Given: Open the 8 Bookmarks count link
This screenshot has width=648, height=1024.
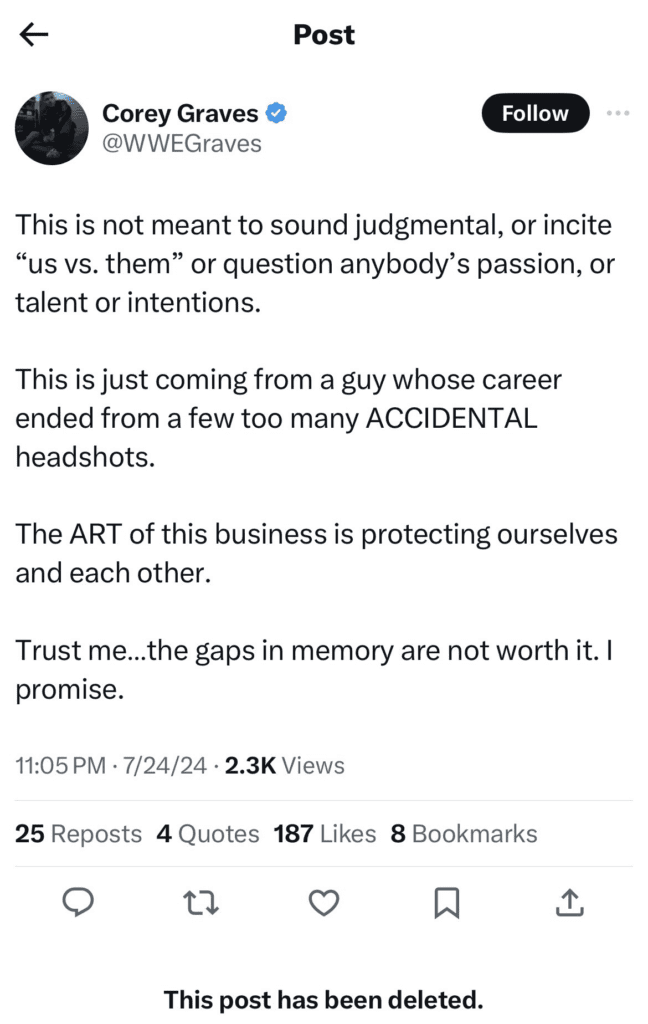Looking at the screenshot, I should pos(464,833).
